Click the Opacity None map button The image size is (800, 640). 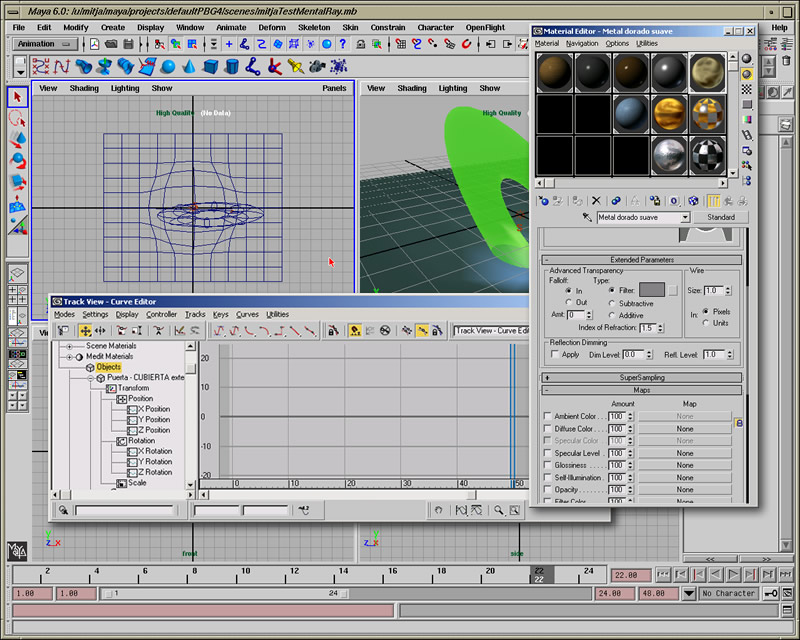click(685, 489)
